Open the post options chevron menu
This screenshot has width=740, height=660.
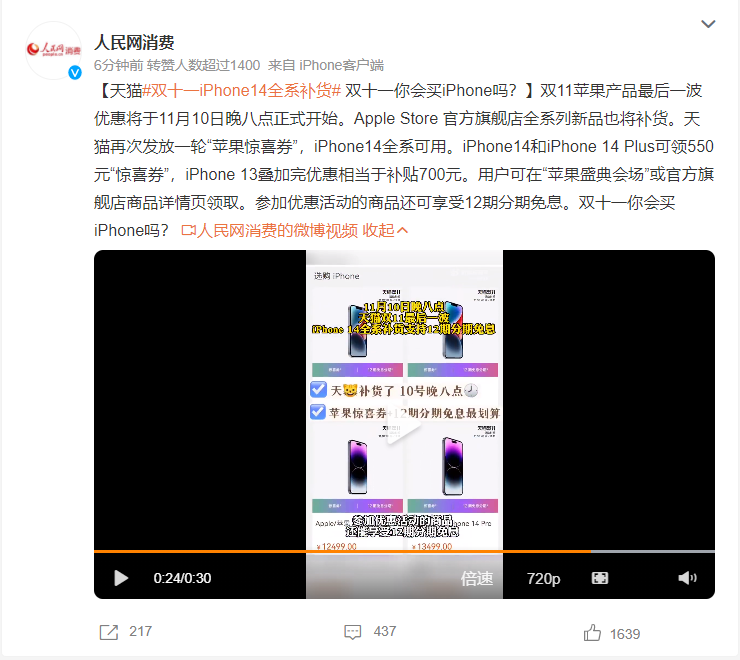click(708, 24)
